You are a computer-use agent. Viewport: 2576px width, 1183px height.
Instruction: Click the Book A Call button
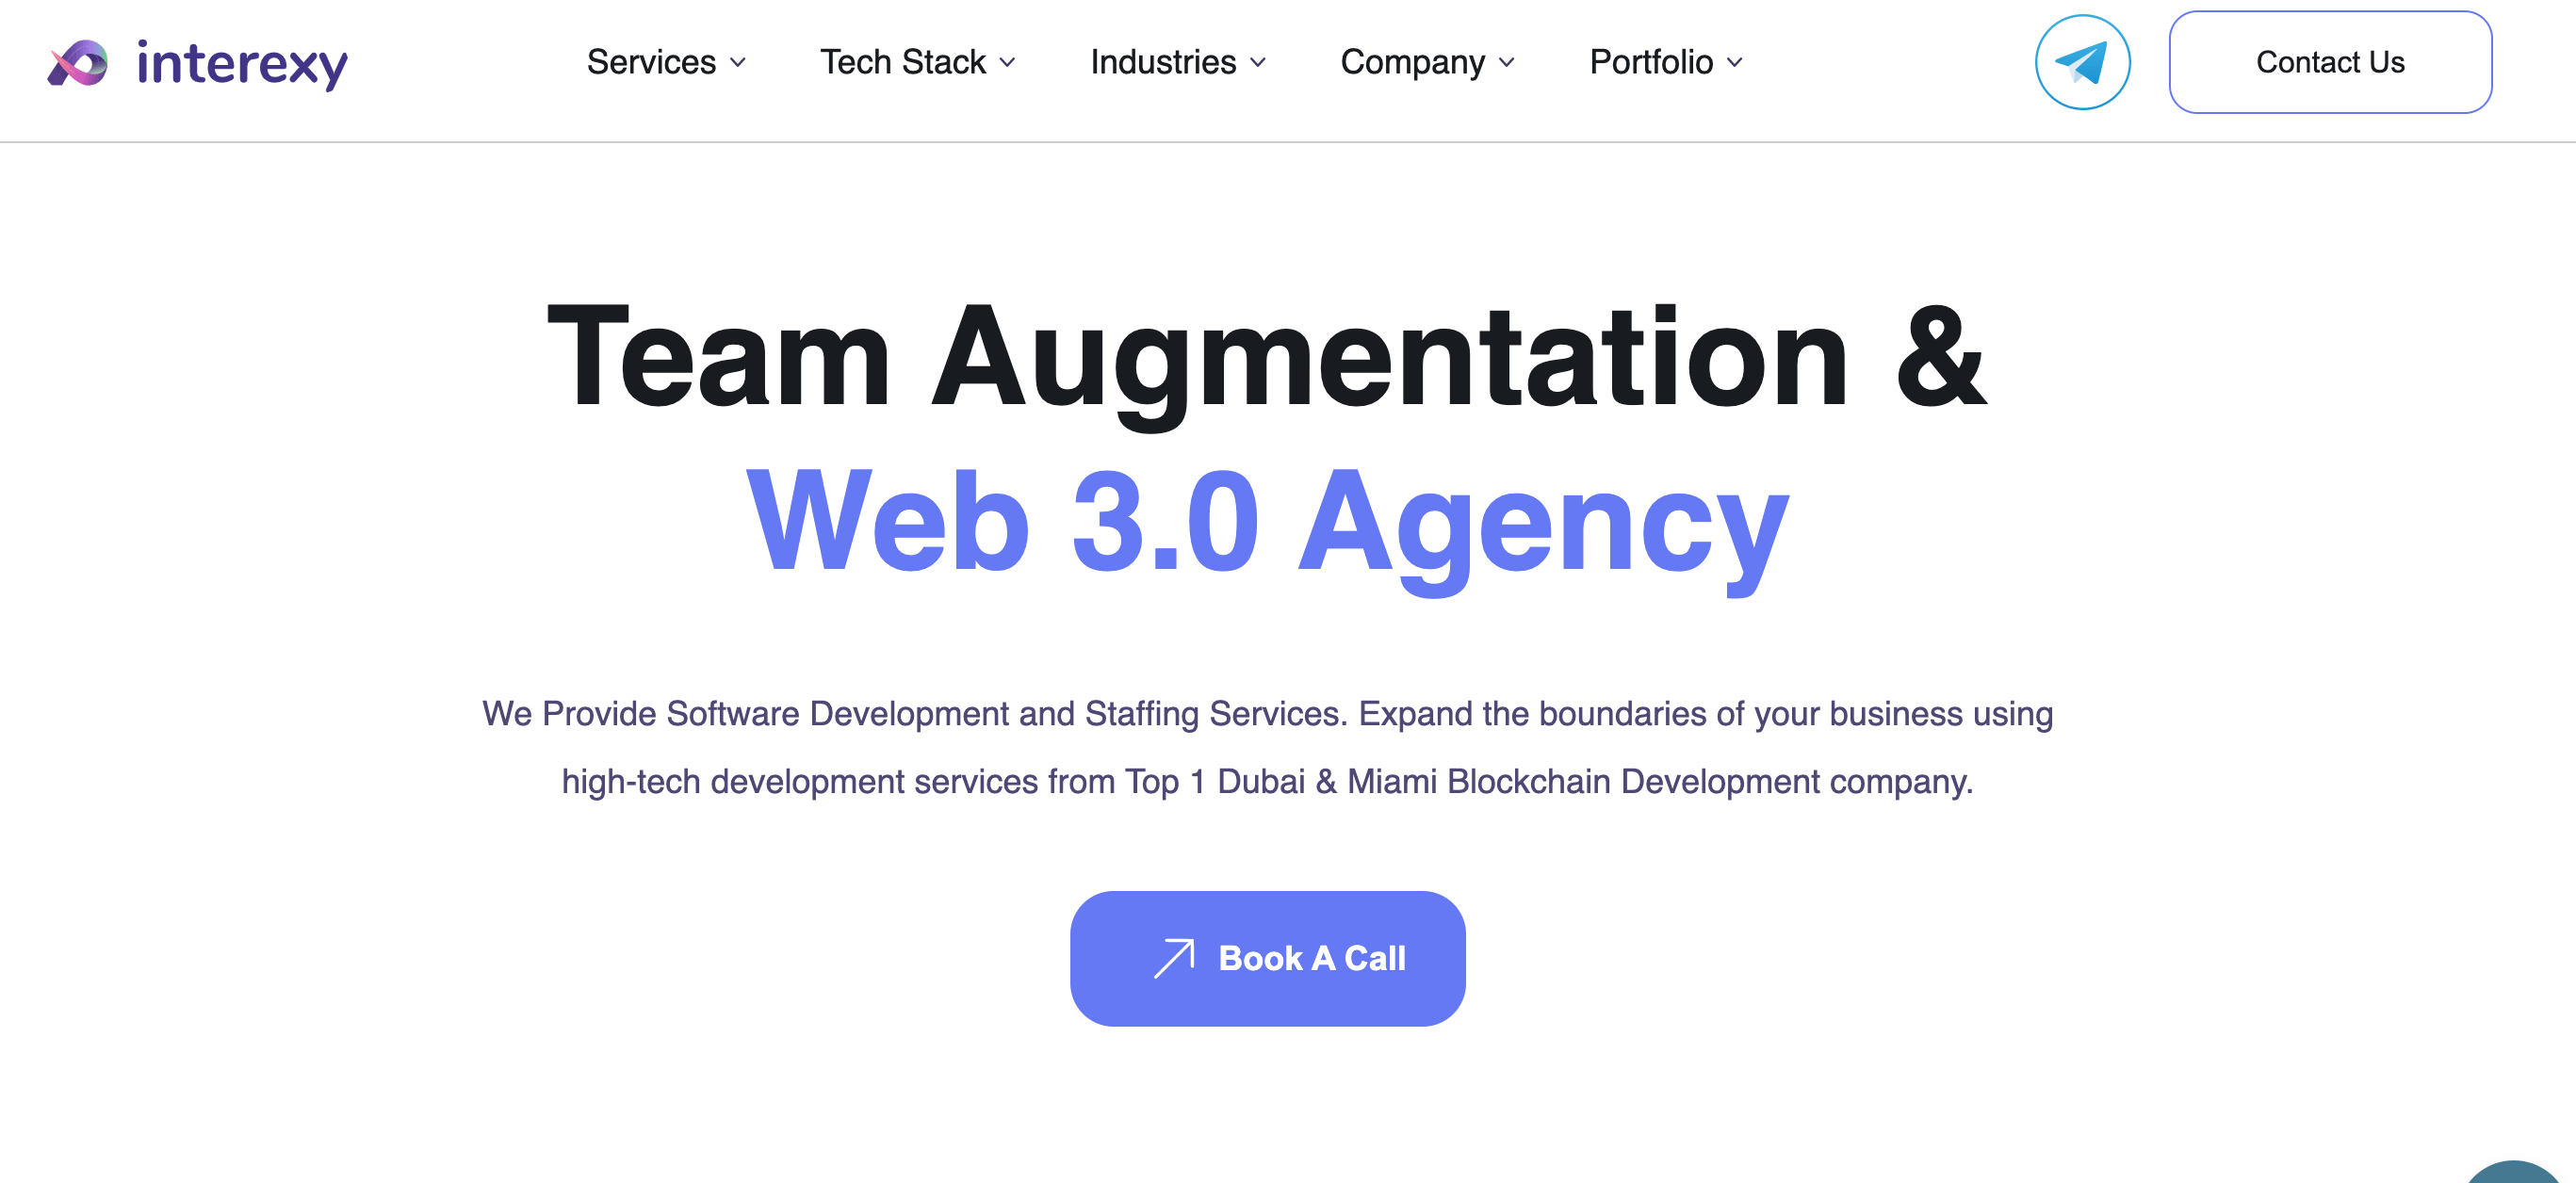click(x=1266, y=956)
